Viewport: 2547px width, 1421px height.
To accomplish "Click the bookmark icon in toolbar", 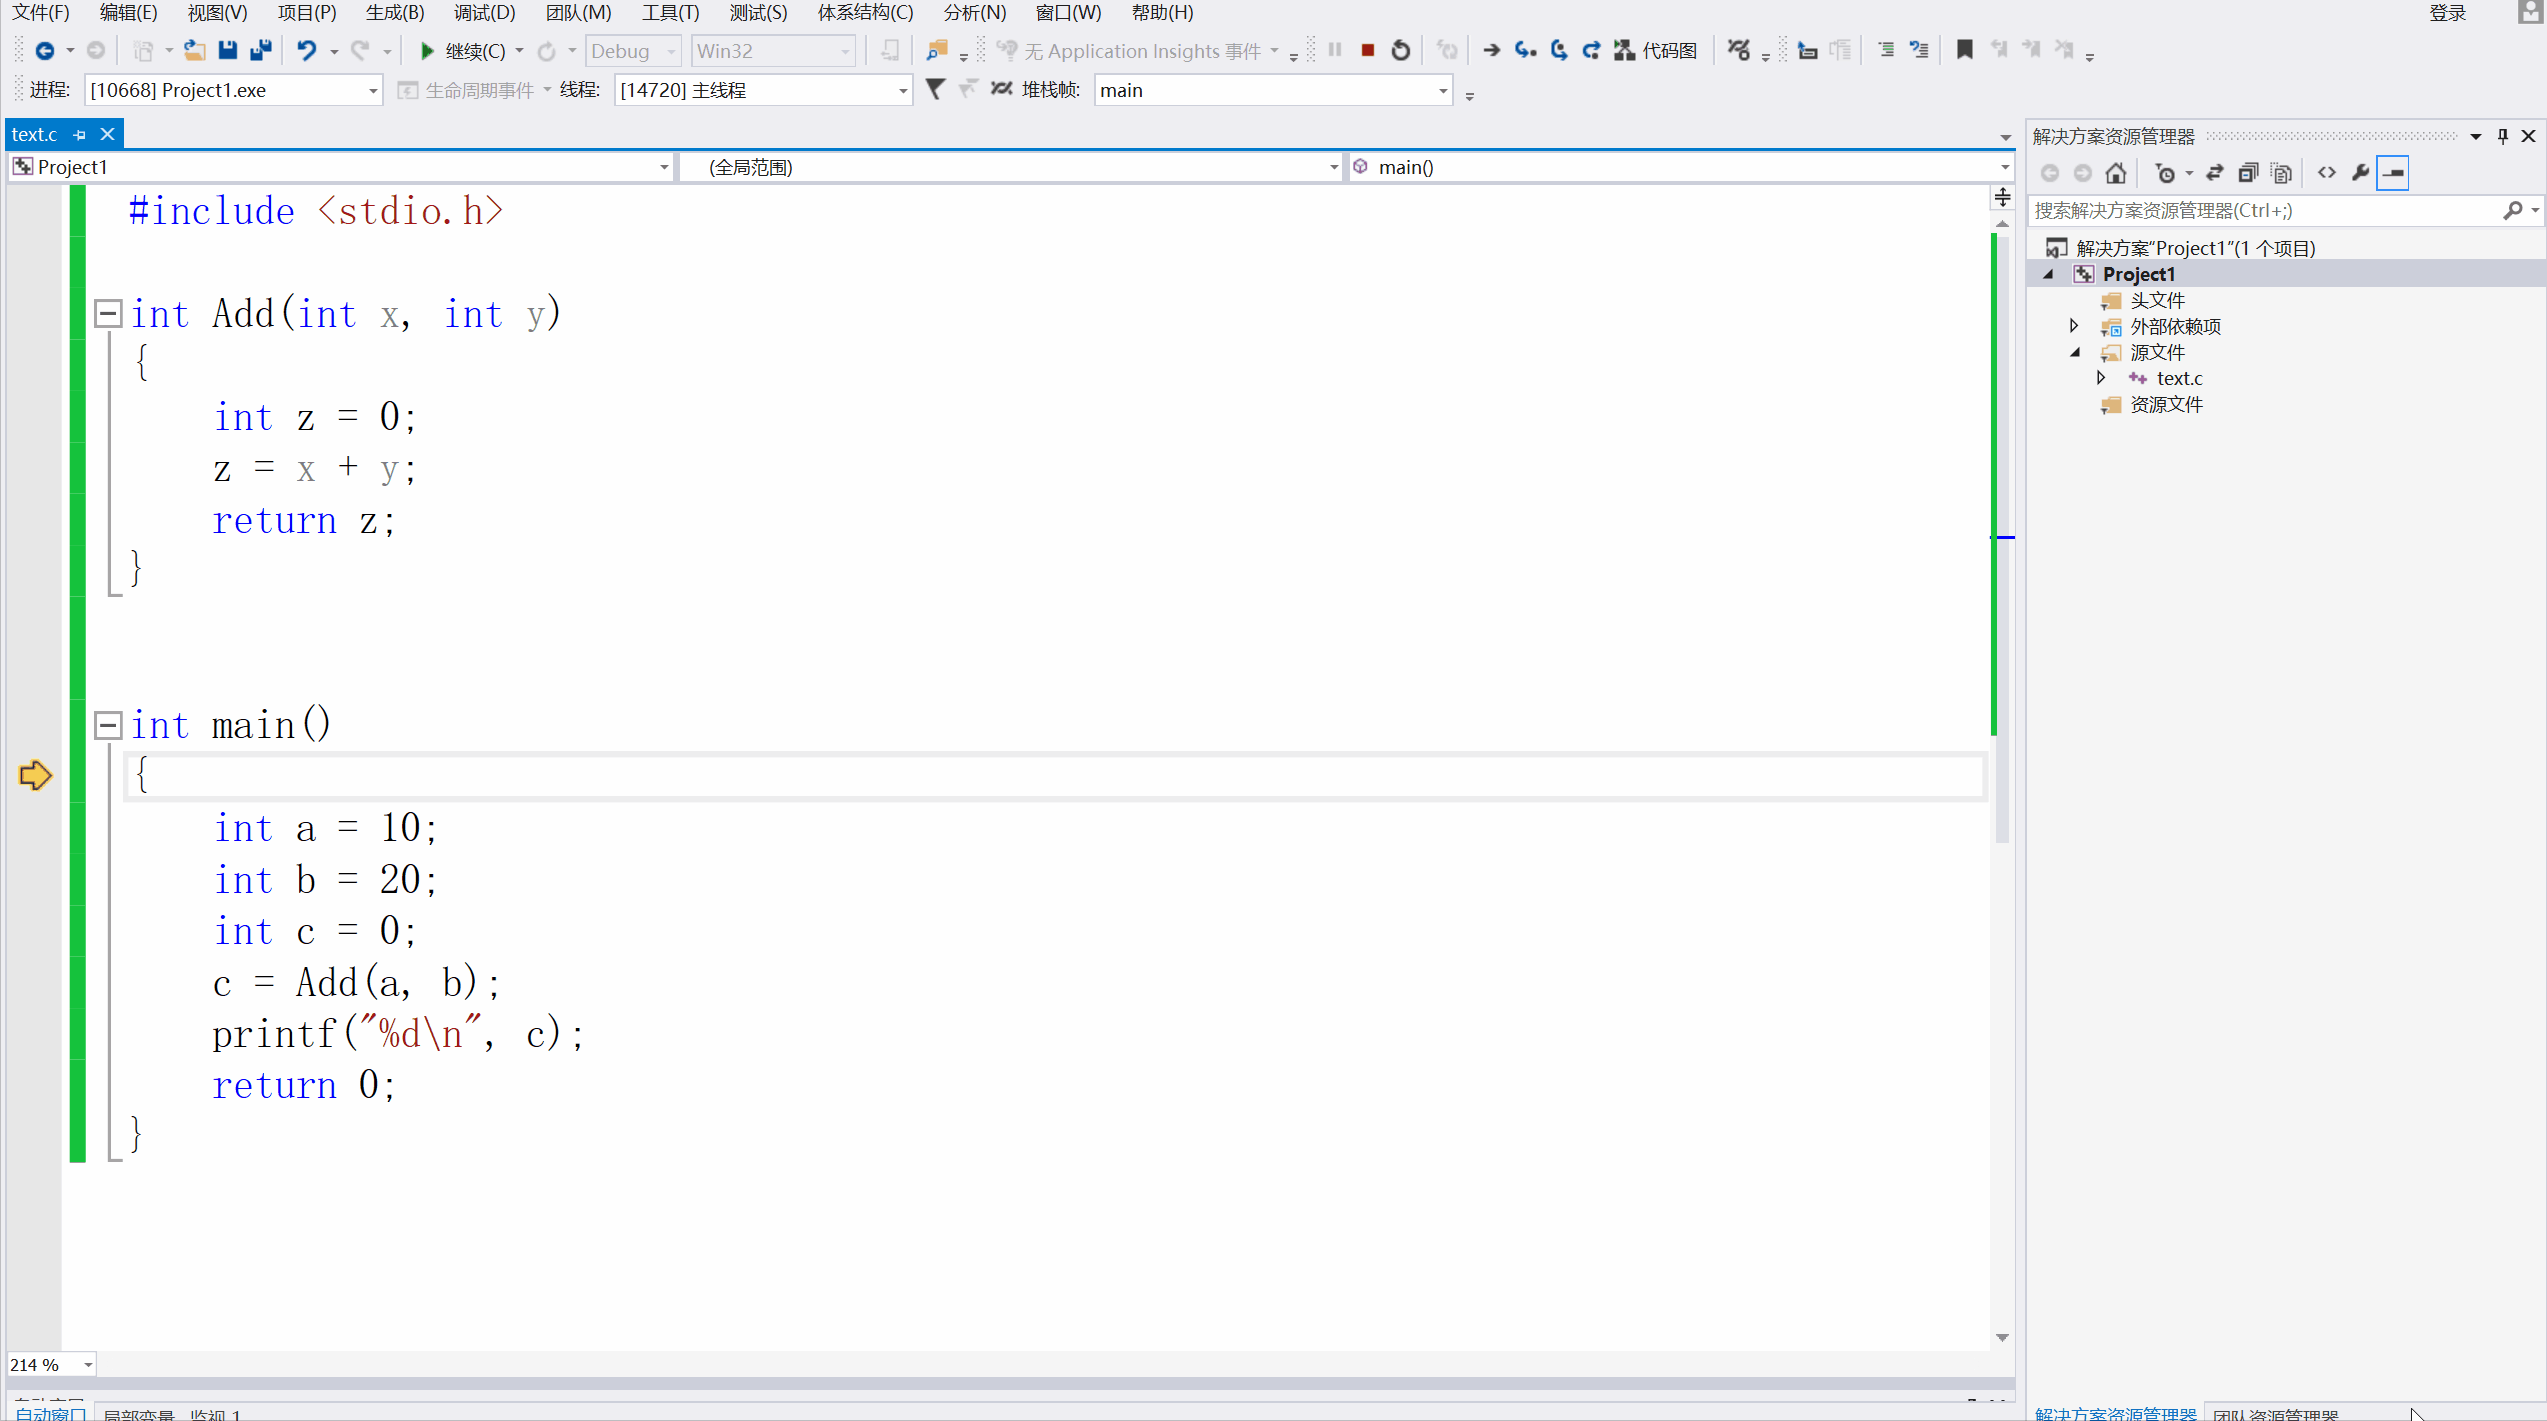I will tap(1964, 50).
